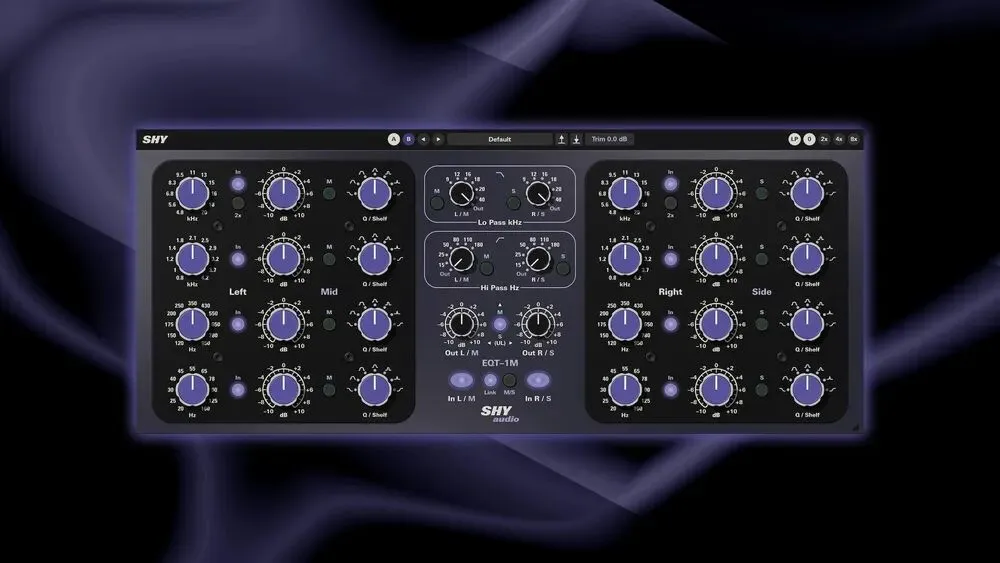The width and height of the screenshot is (1000, 563).
Task: Select the A preset slot
Action: click(x=393, y=139)
